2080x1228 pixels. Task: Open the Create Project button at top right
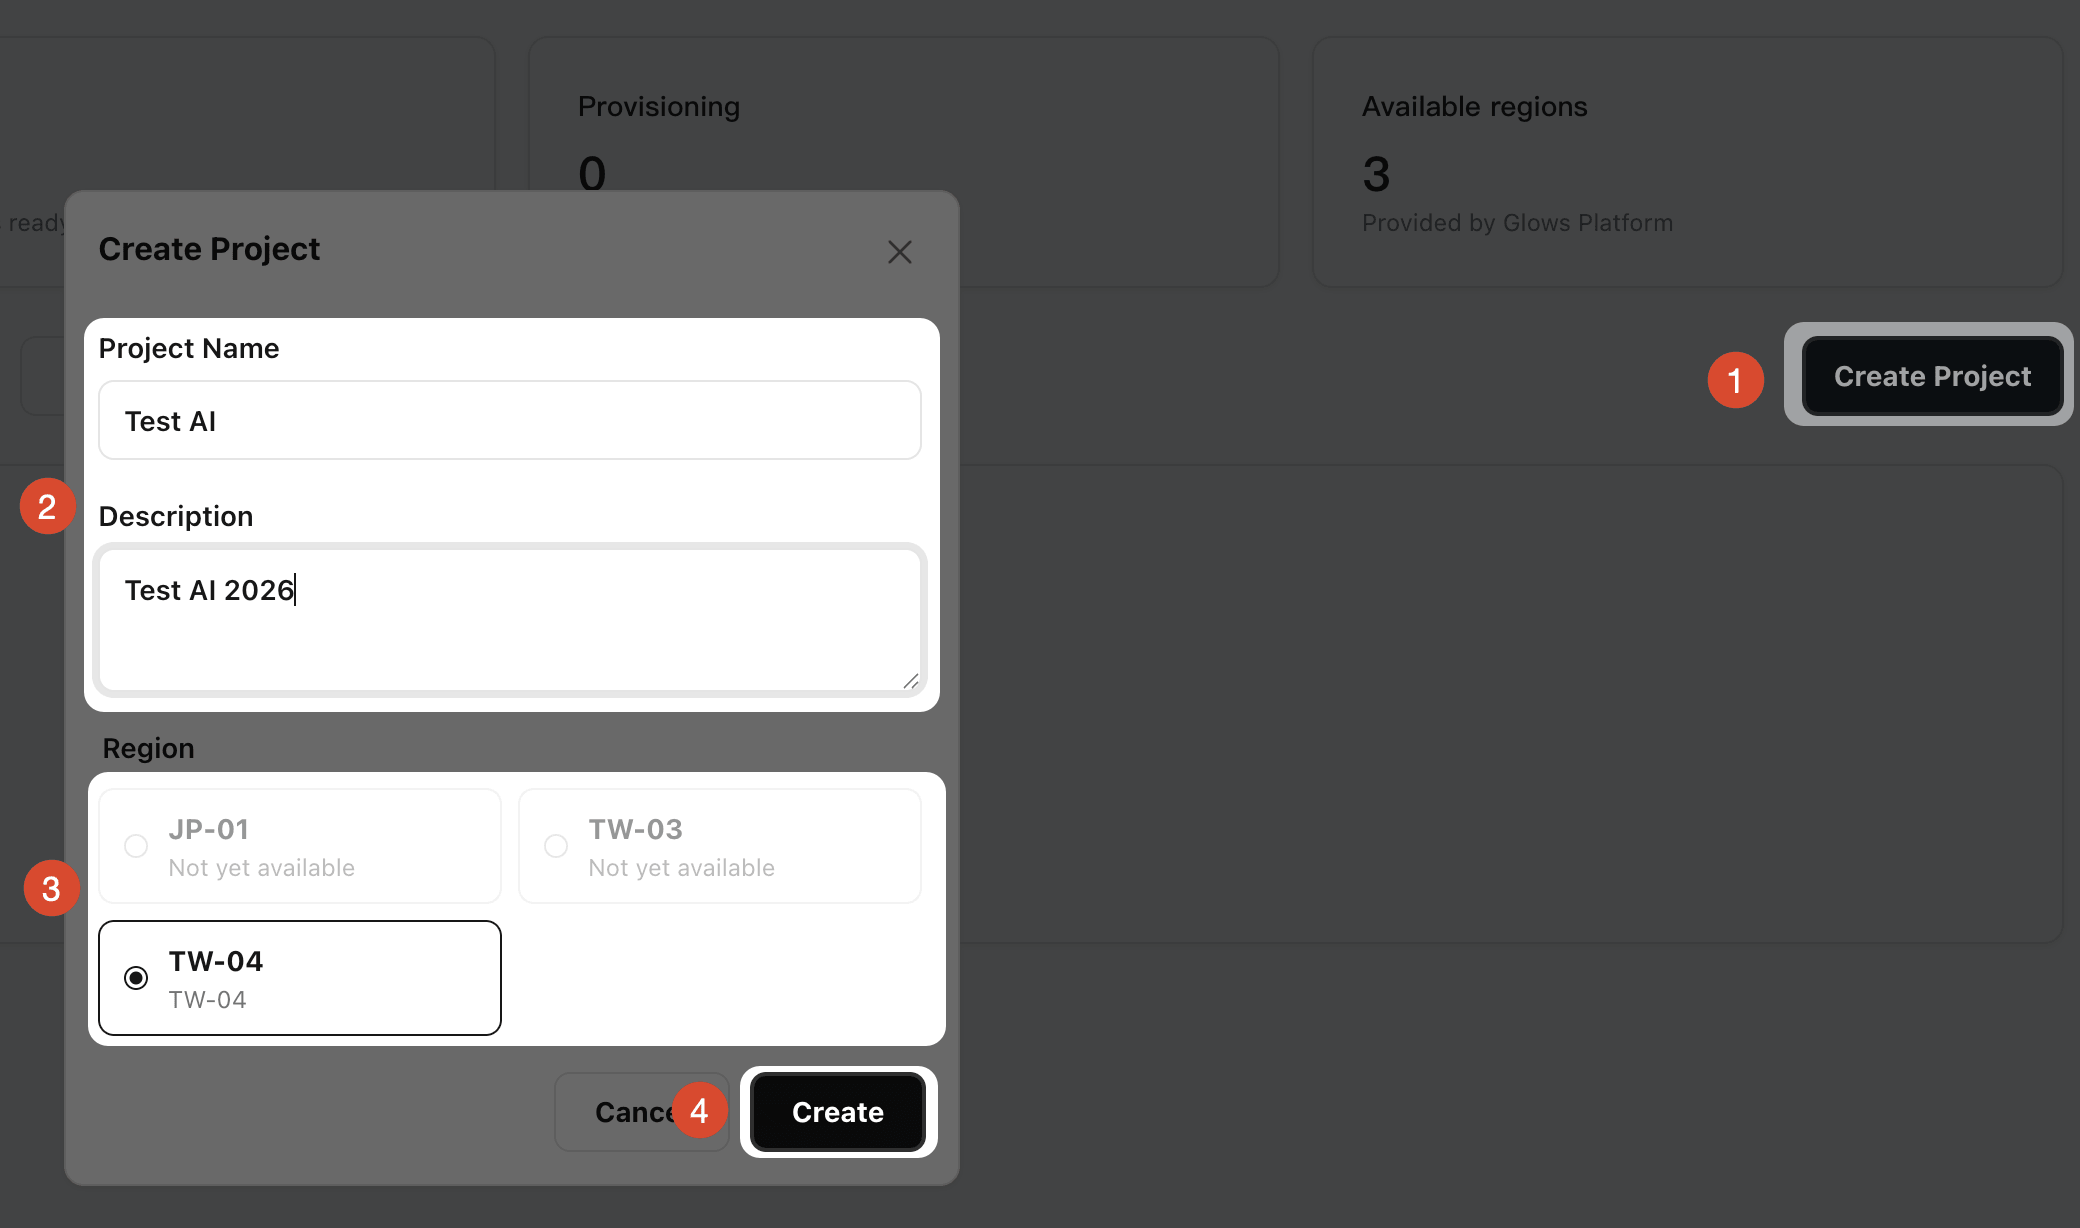pyautogui.click(x=1932, y=376)
